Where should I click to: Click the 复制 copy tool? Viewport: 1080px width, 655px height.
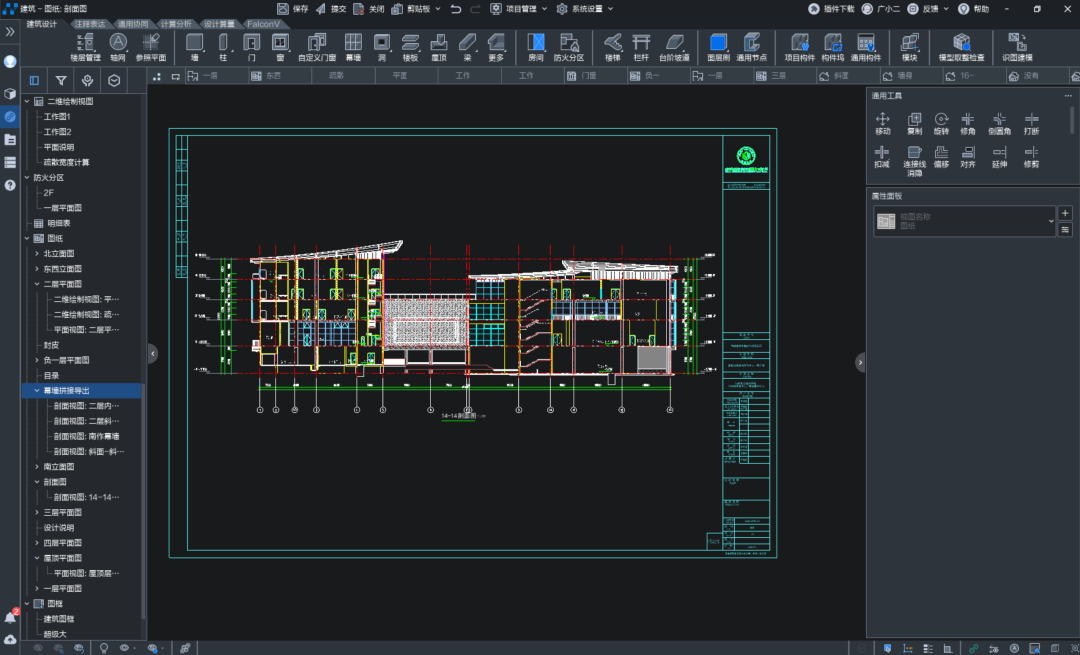914,124
